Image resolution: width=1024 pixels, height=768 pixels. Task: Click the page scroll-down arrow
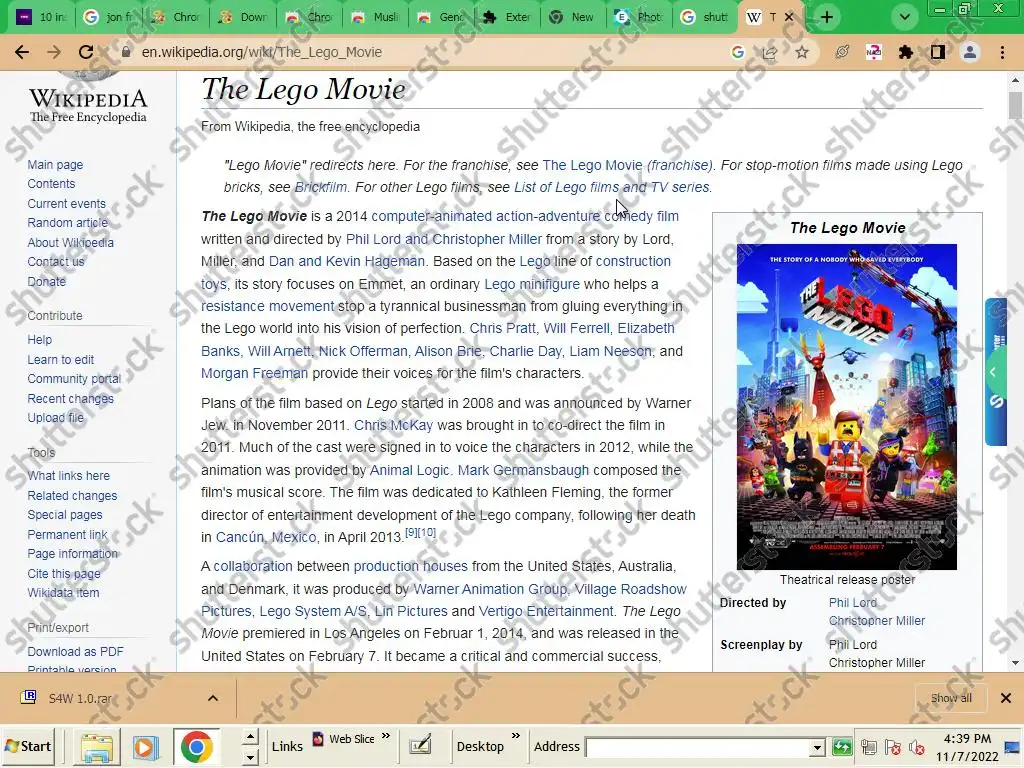coord(1014,664)
